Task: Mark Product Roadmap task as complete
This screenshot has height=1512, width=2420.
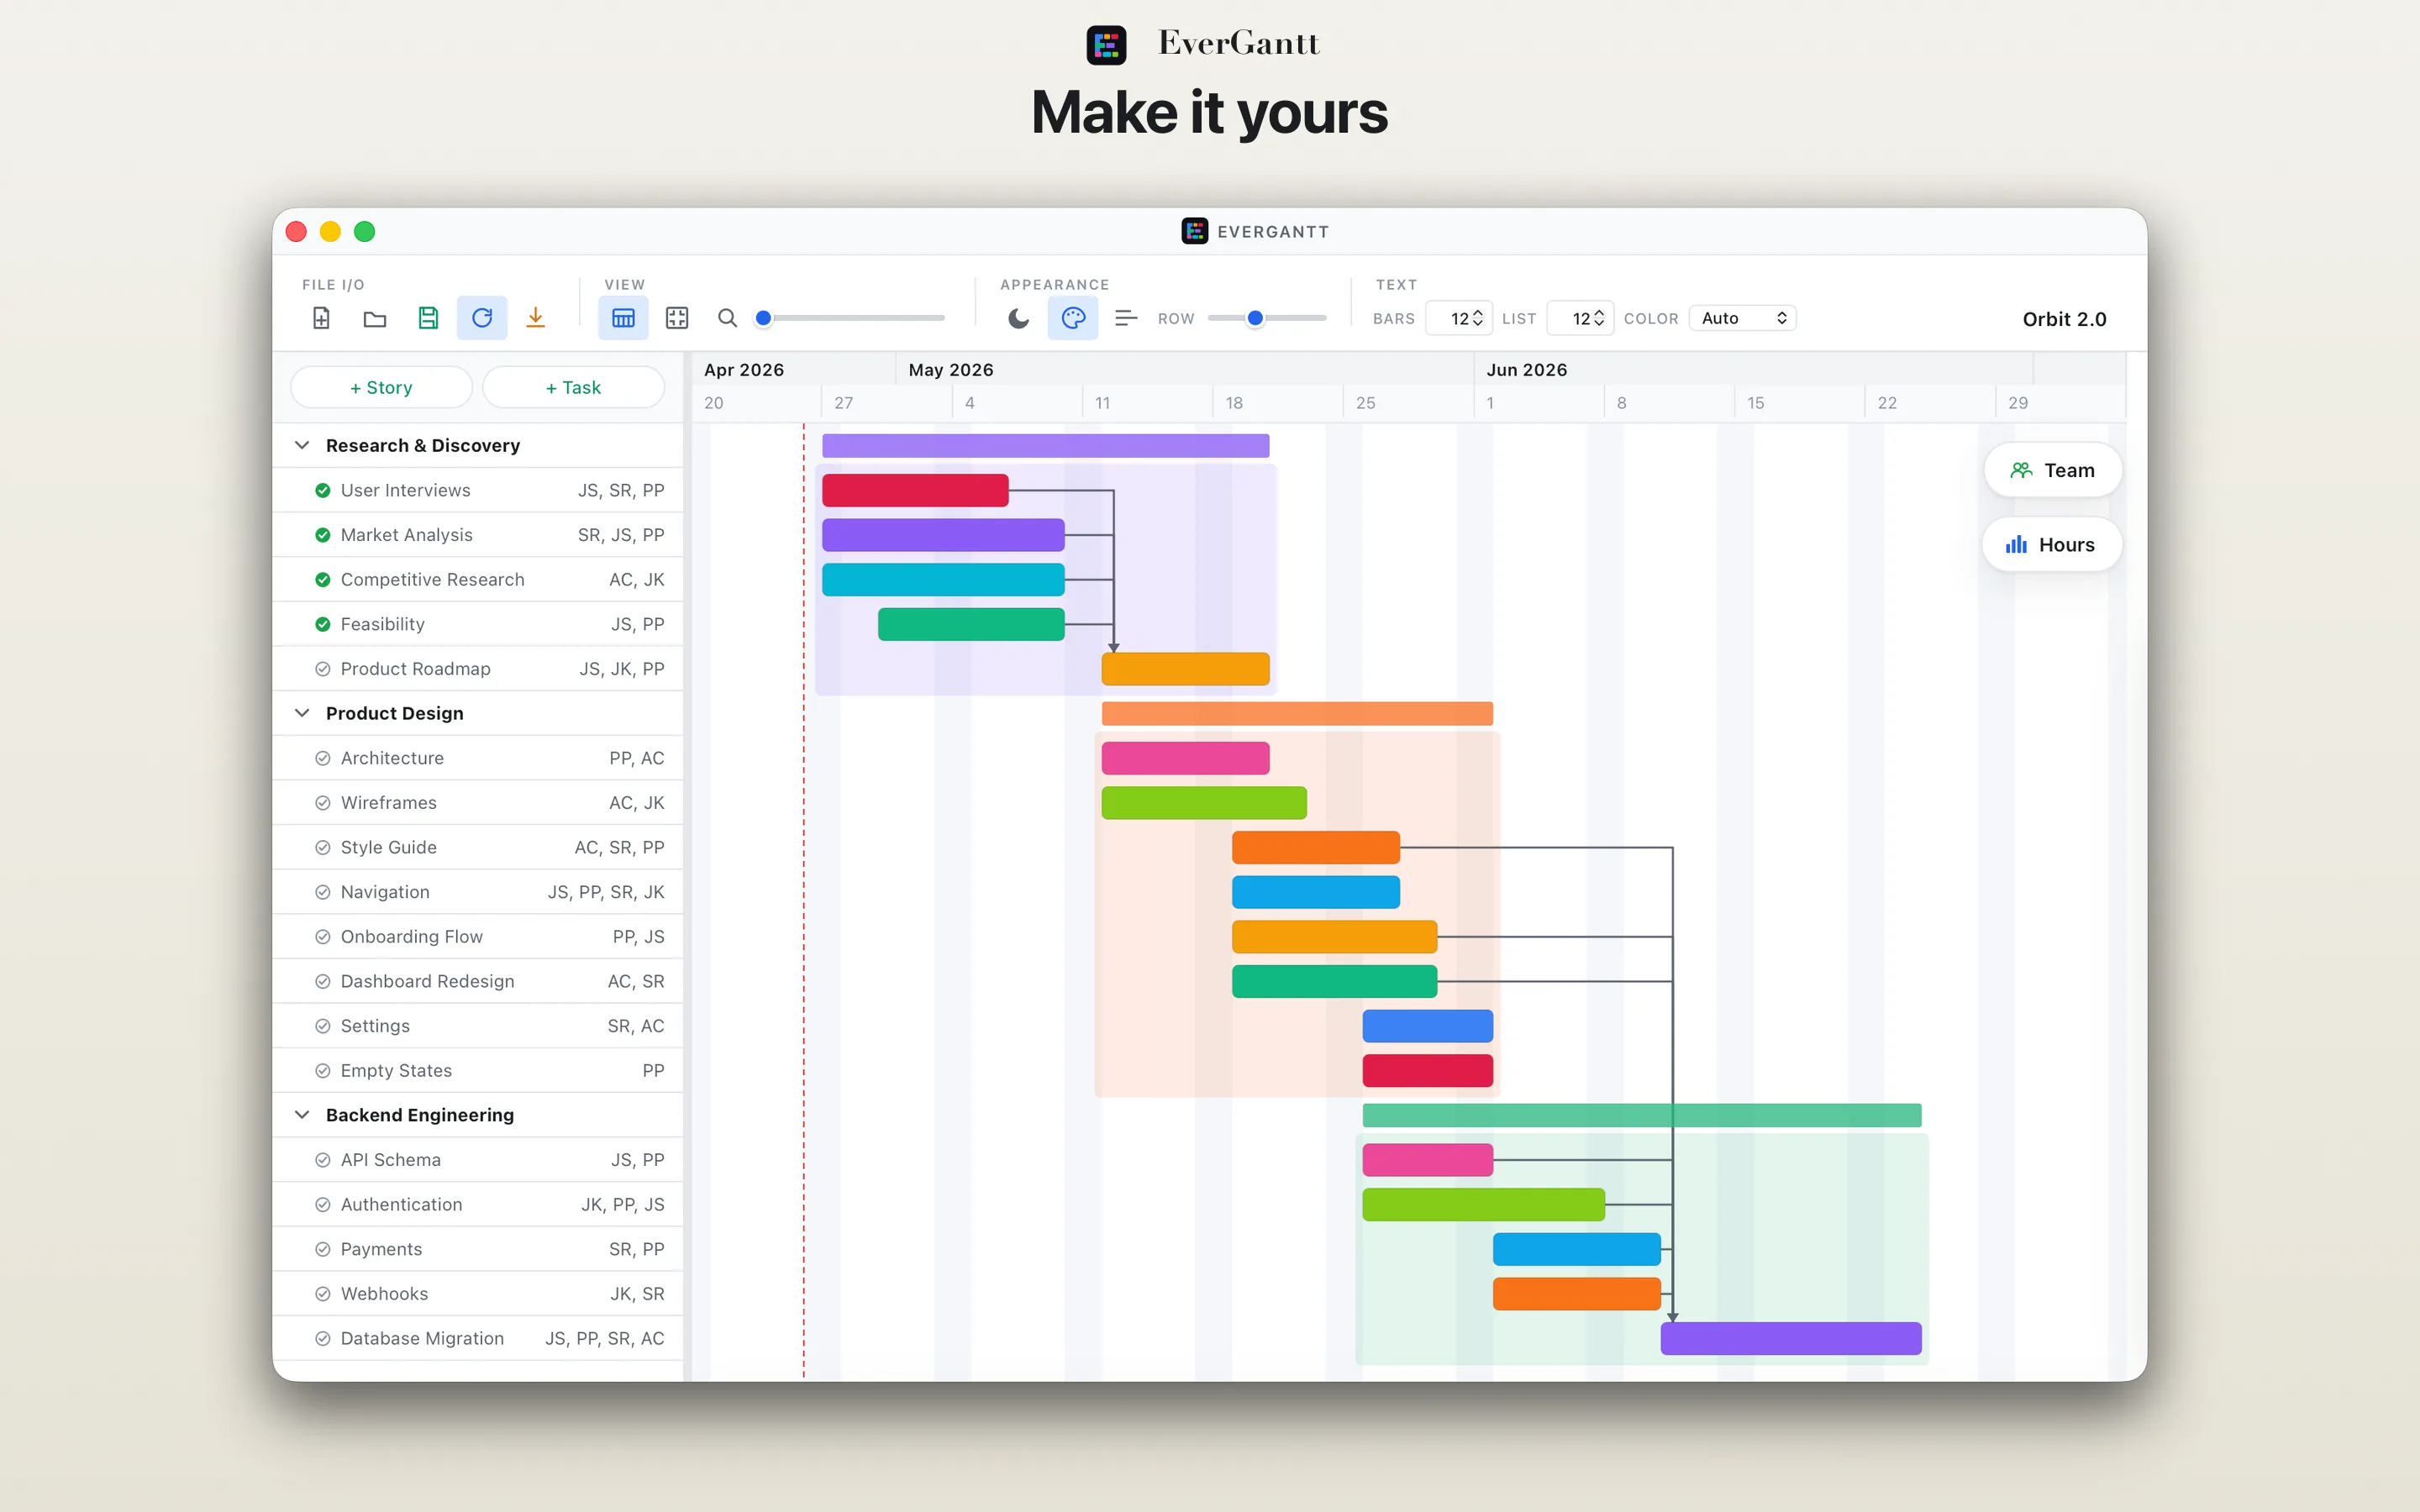Action: [x=323, y=669]
